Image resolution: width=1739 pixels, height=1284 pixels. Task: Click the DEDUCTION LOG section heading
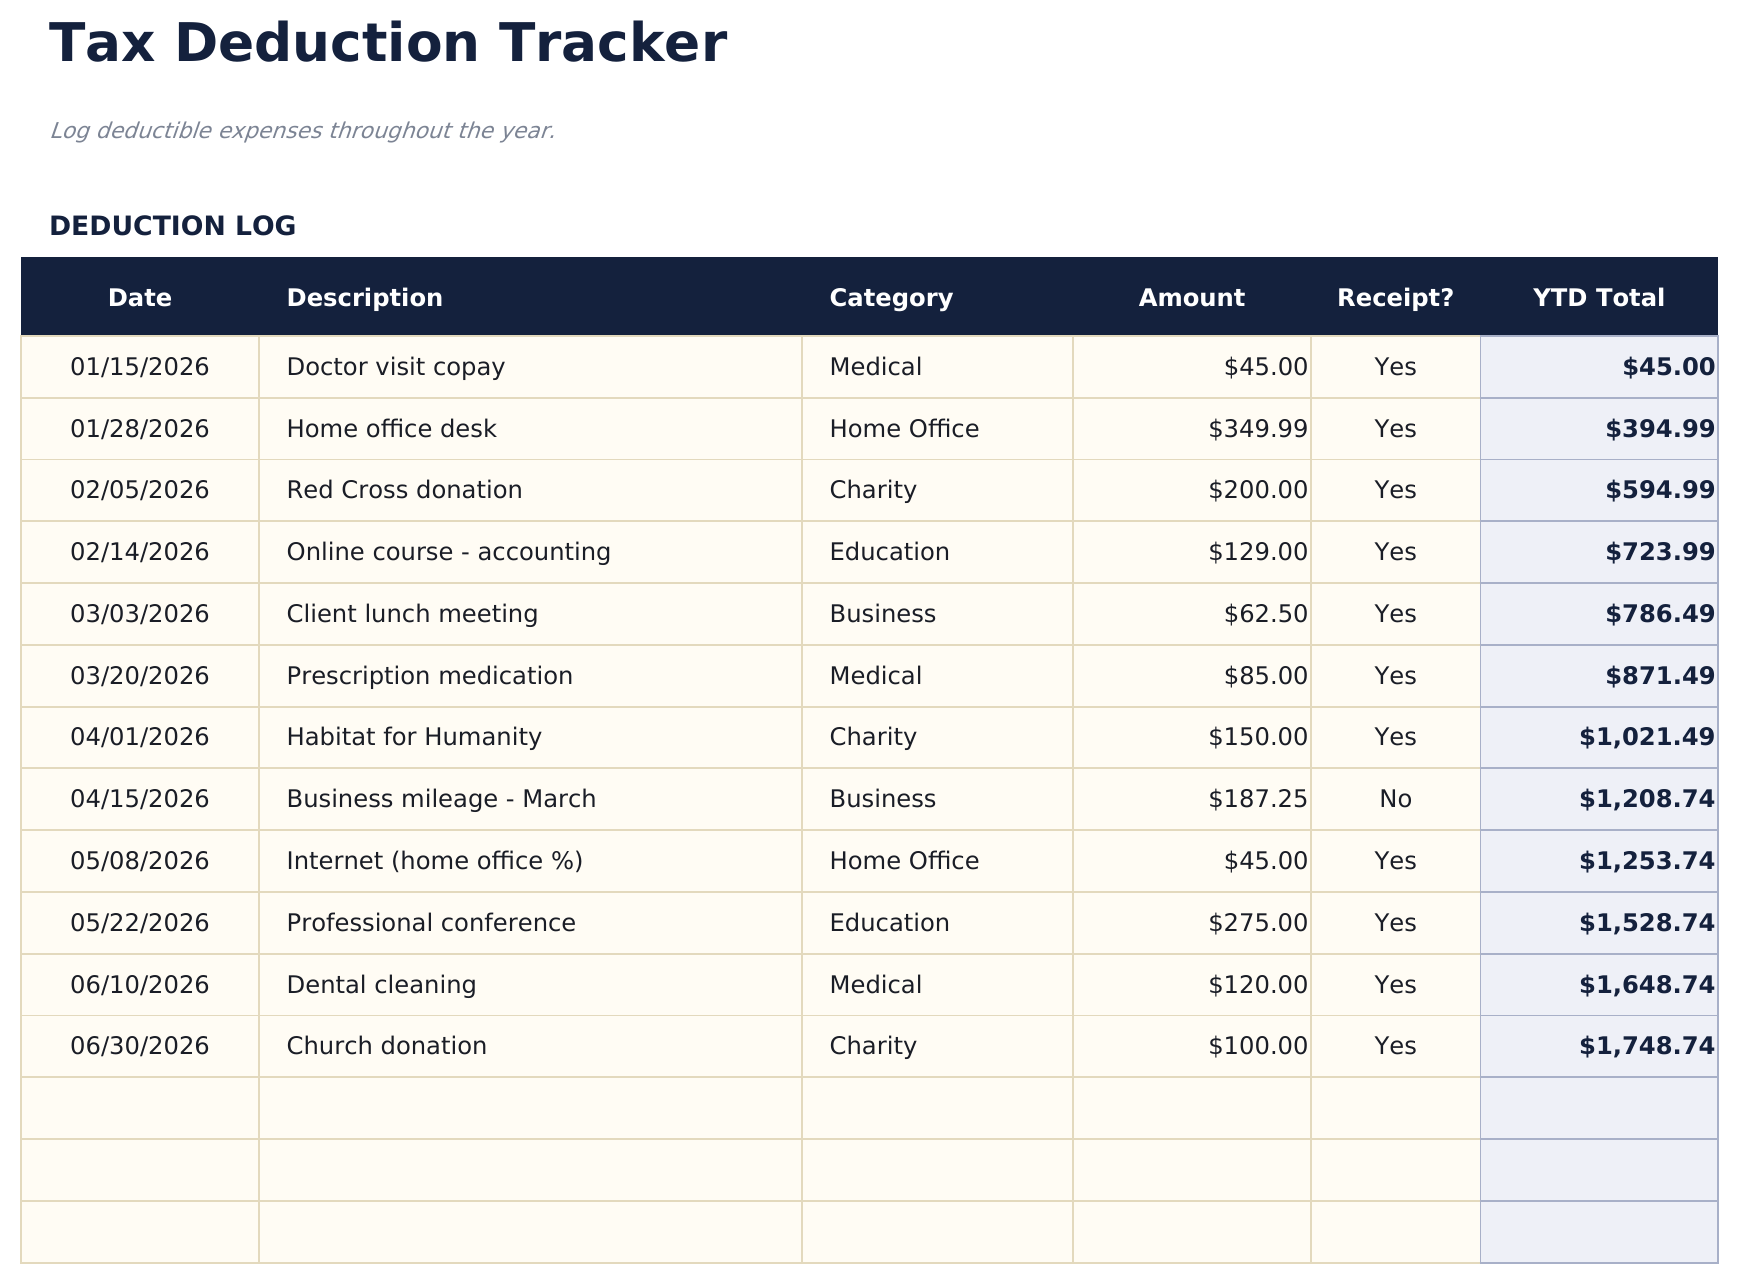click(x=174, y=225)
